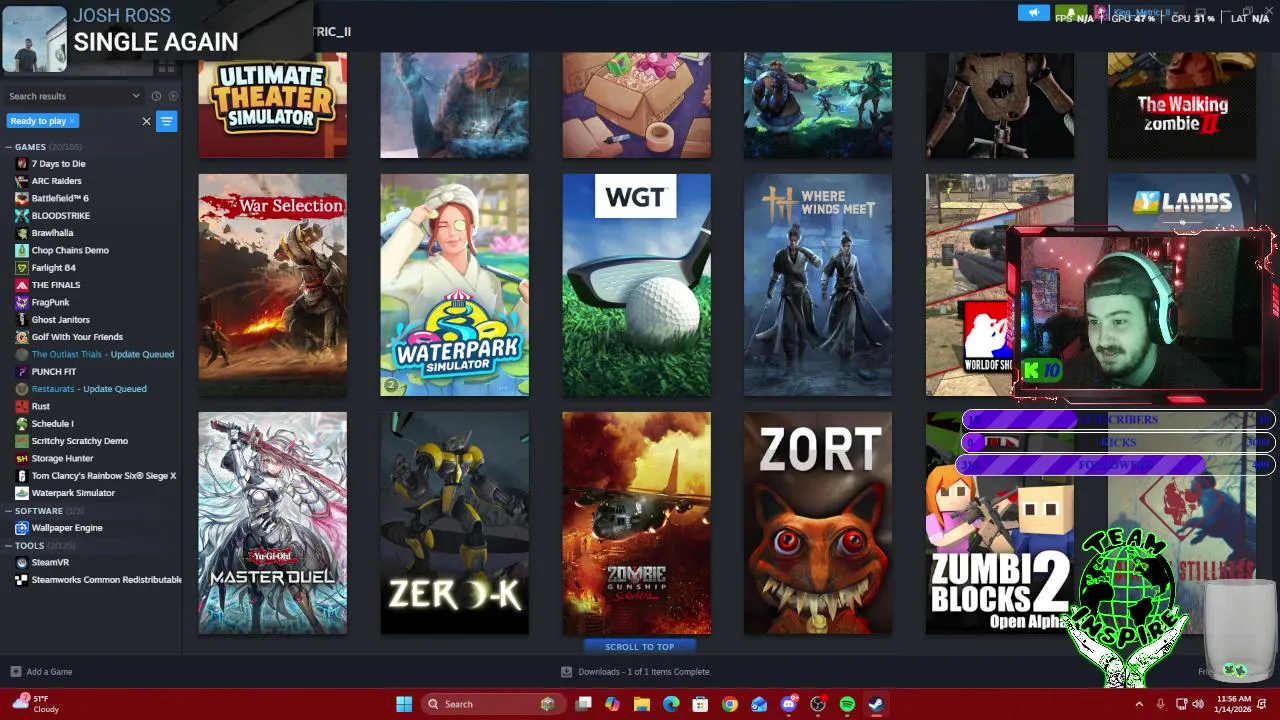The height and width of the screenshot is (720, 1280).
Task: Click the Schedule I icon
Action: tap(22, 424)
